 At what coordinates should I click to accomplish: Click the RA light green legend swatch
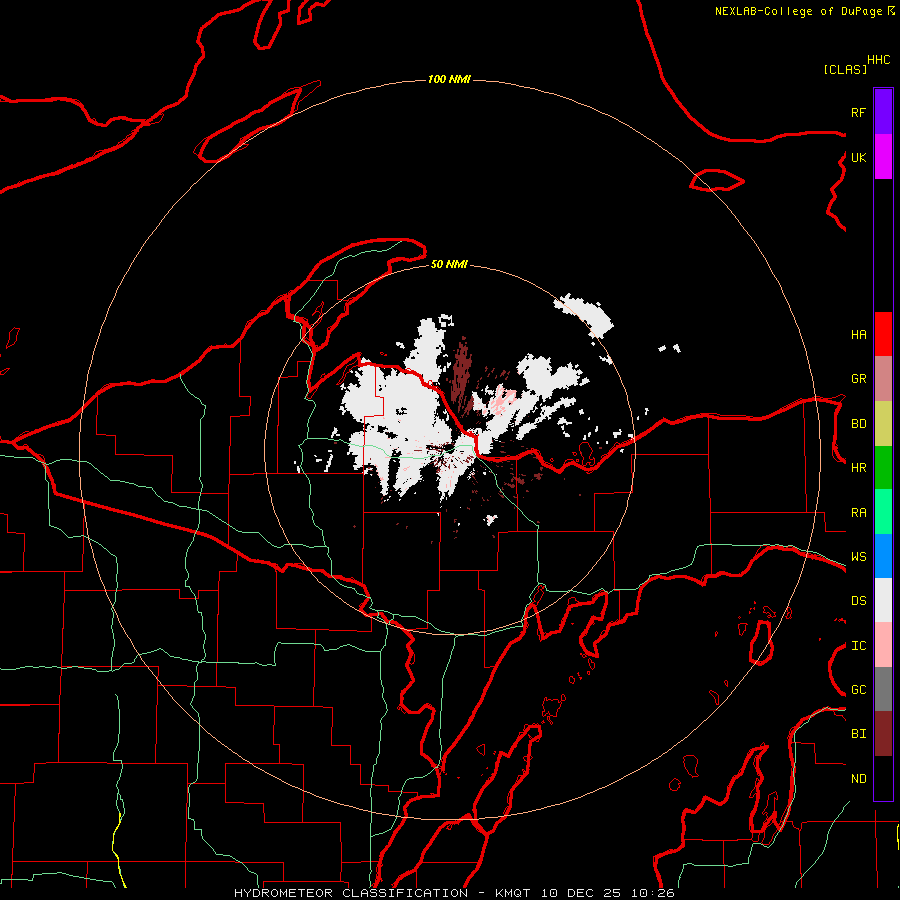(883, 512)
